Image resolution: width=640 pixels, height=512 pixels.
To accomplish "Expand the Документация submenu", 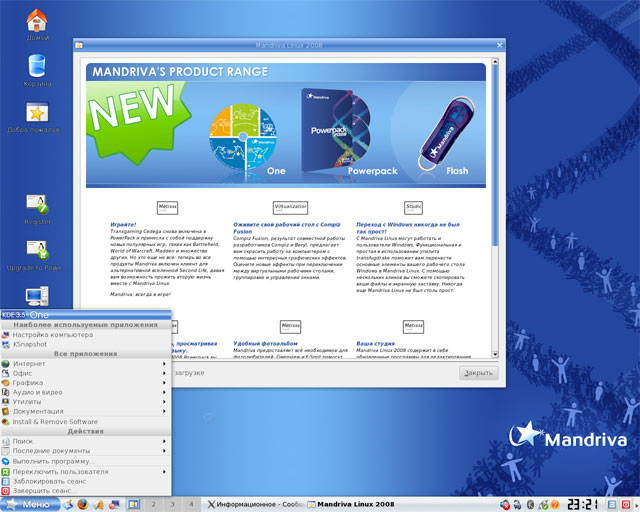I will [86, 411].
